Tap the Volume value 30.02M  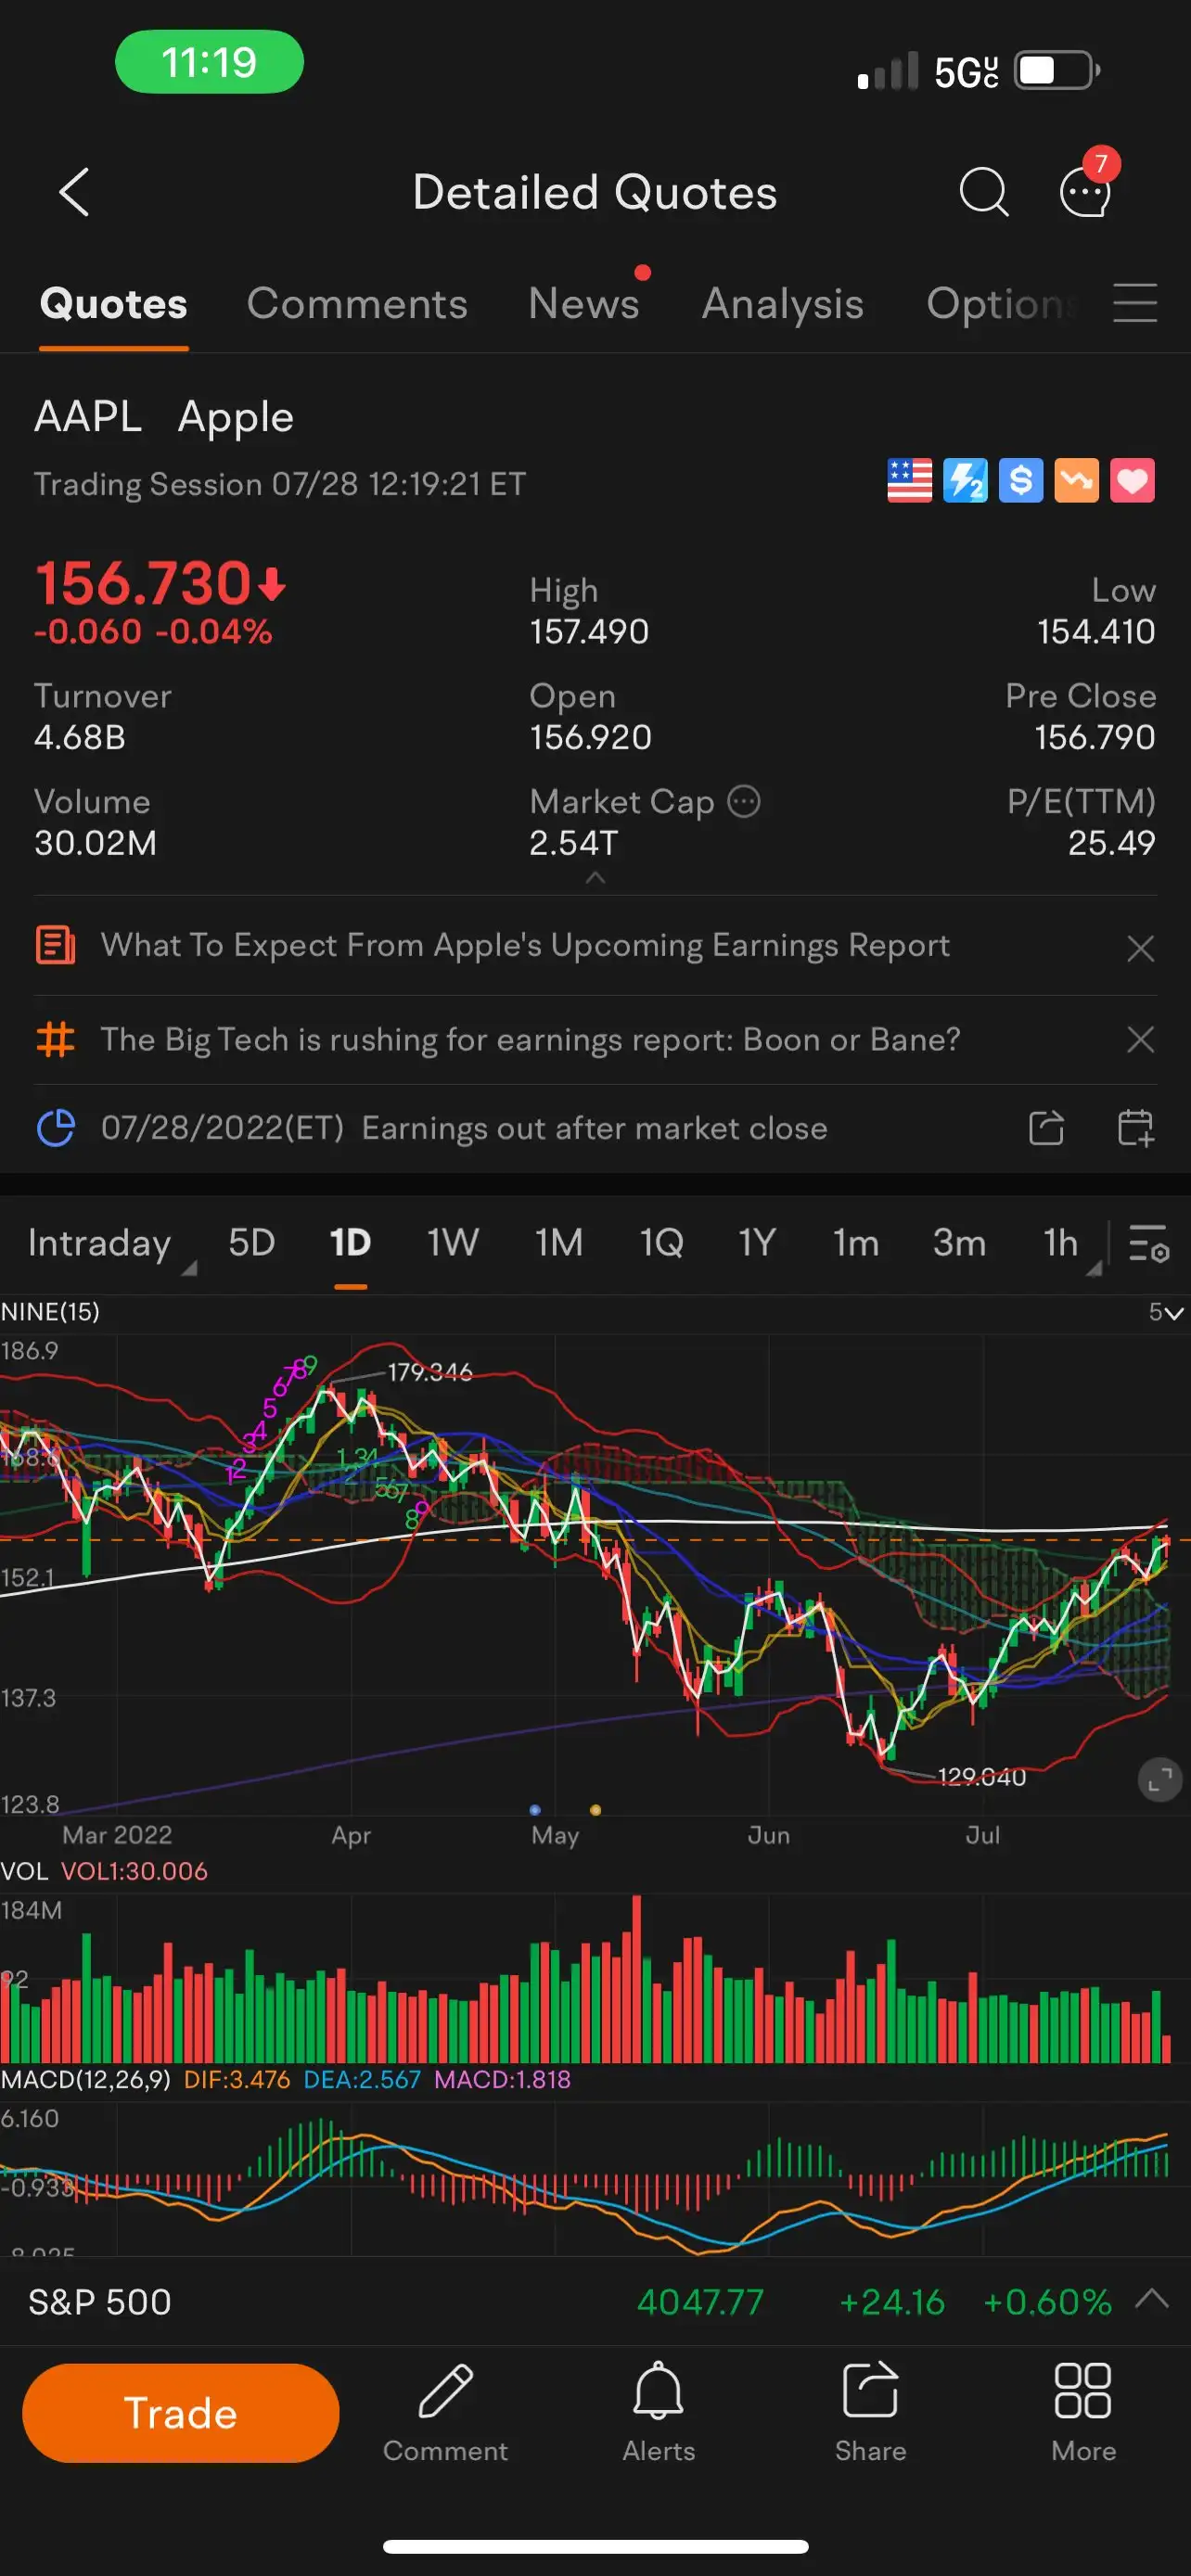click(x=95, y=842)
